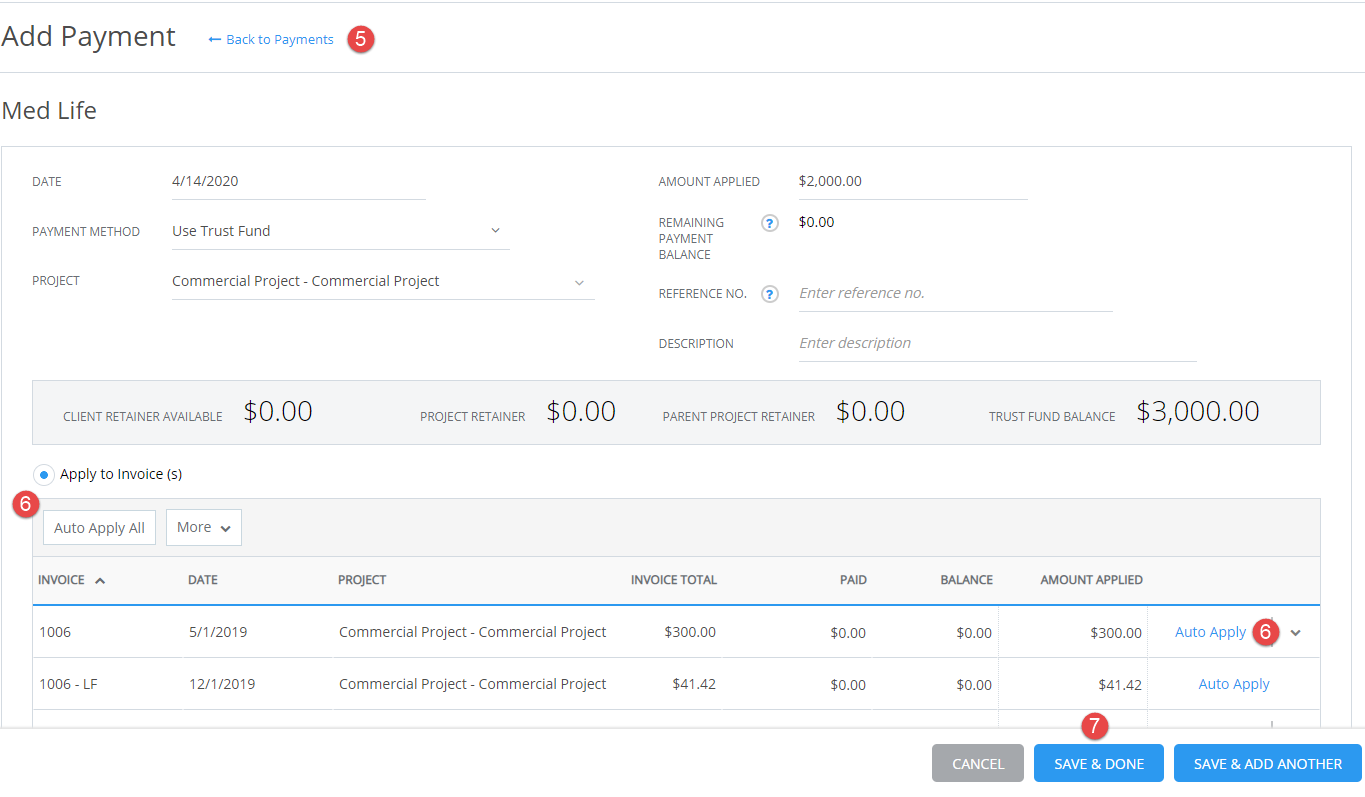The height and width of the screenshot is (797, 1365).
Task: Select the Apply to Invoice(s) radio button
Action: [x=43, y=474]
